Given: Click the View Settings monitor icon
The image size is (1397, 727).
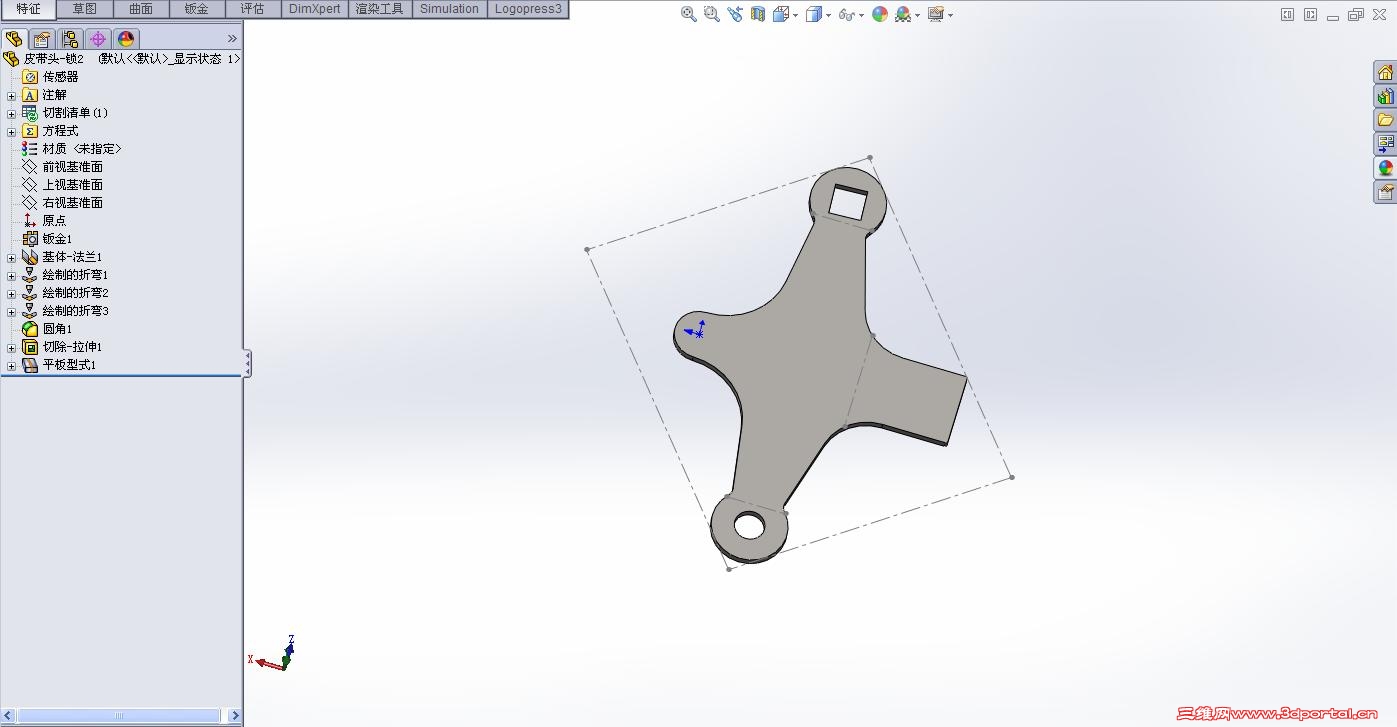Looking at the screenshot, I should tap(936, 14).
